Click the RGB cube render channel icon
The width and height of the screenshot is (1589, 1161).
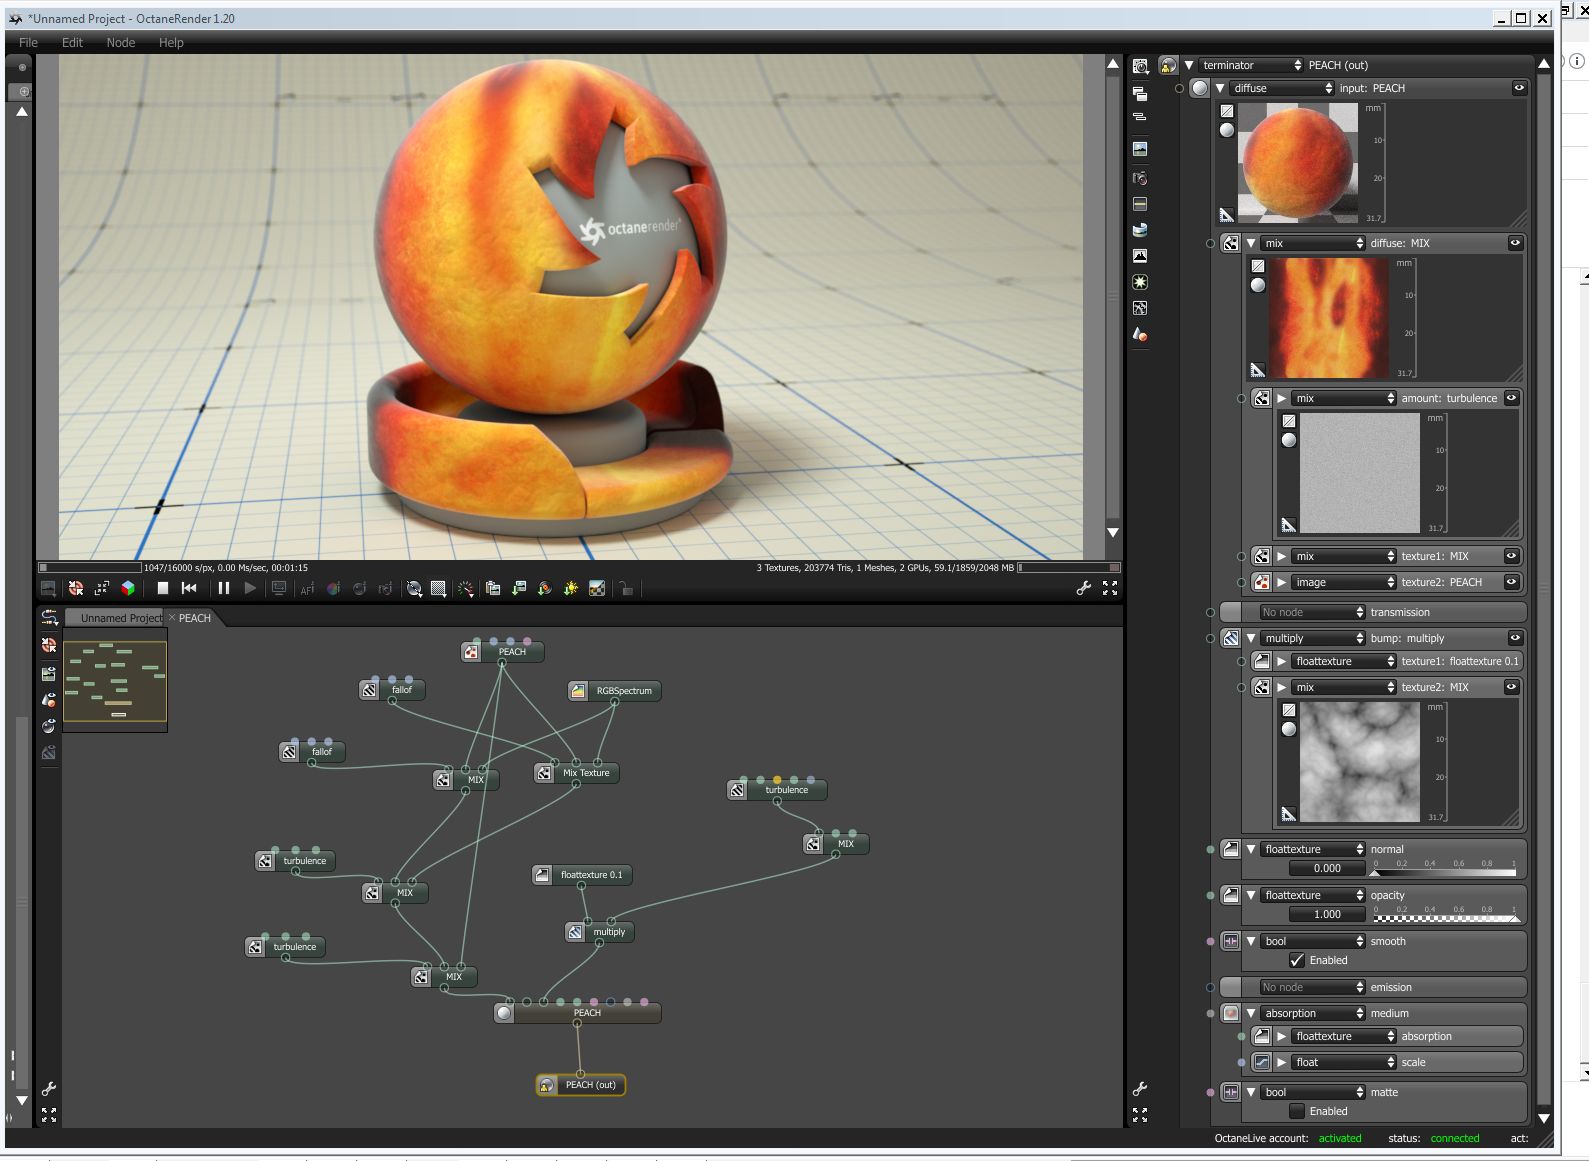[128, 588]
